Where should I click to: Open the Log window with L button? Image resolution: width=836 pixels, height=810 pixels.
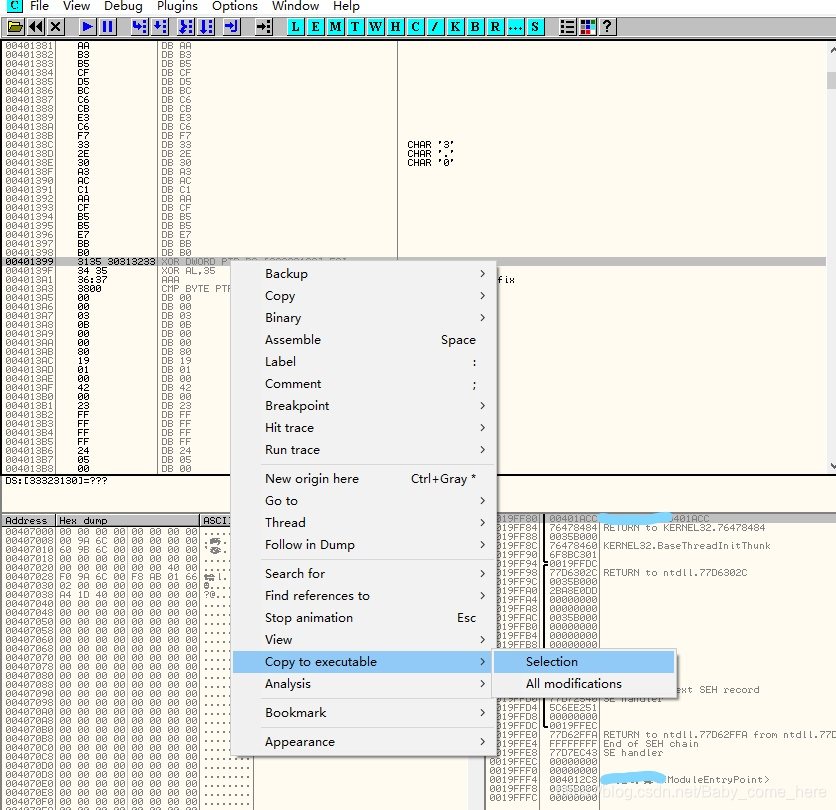[295, 27]
